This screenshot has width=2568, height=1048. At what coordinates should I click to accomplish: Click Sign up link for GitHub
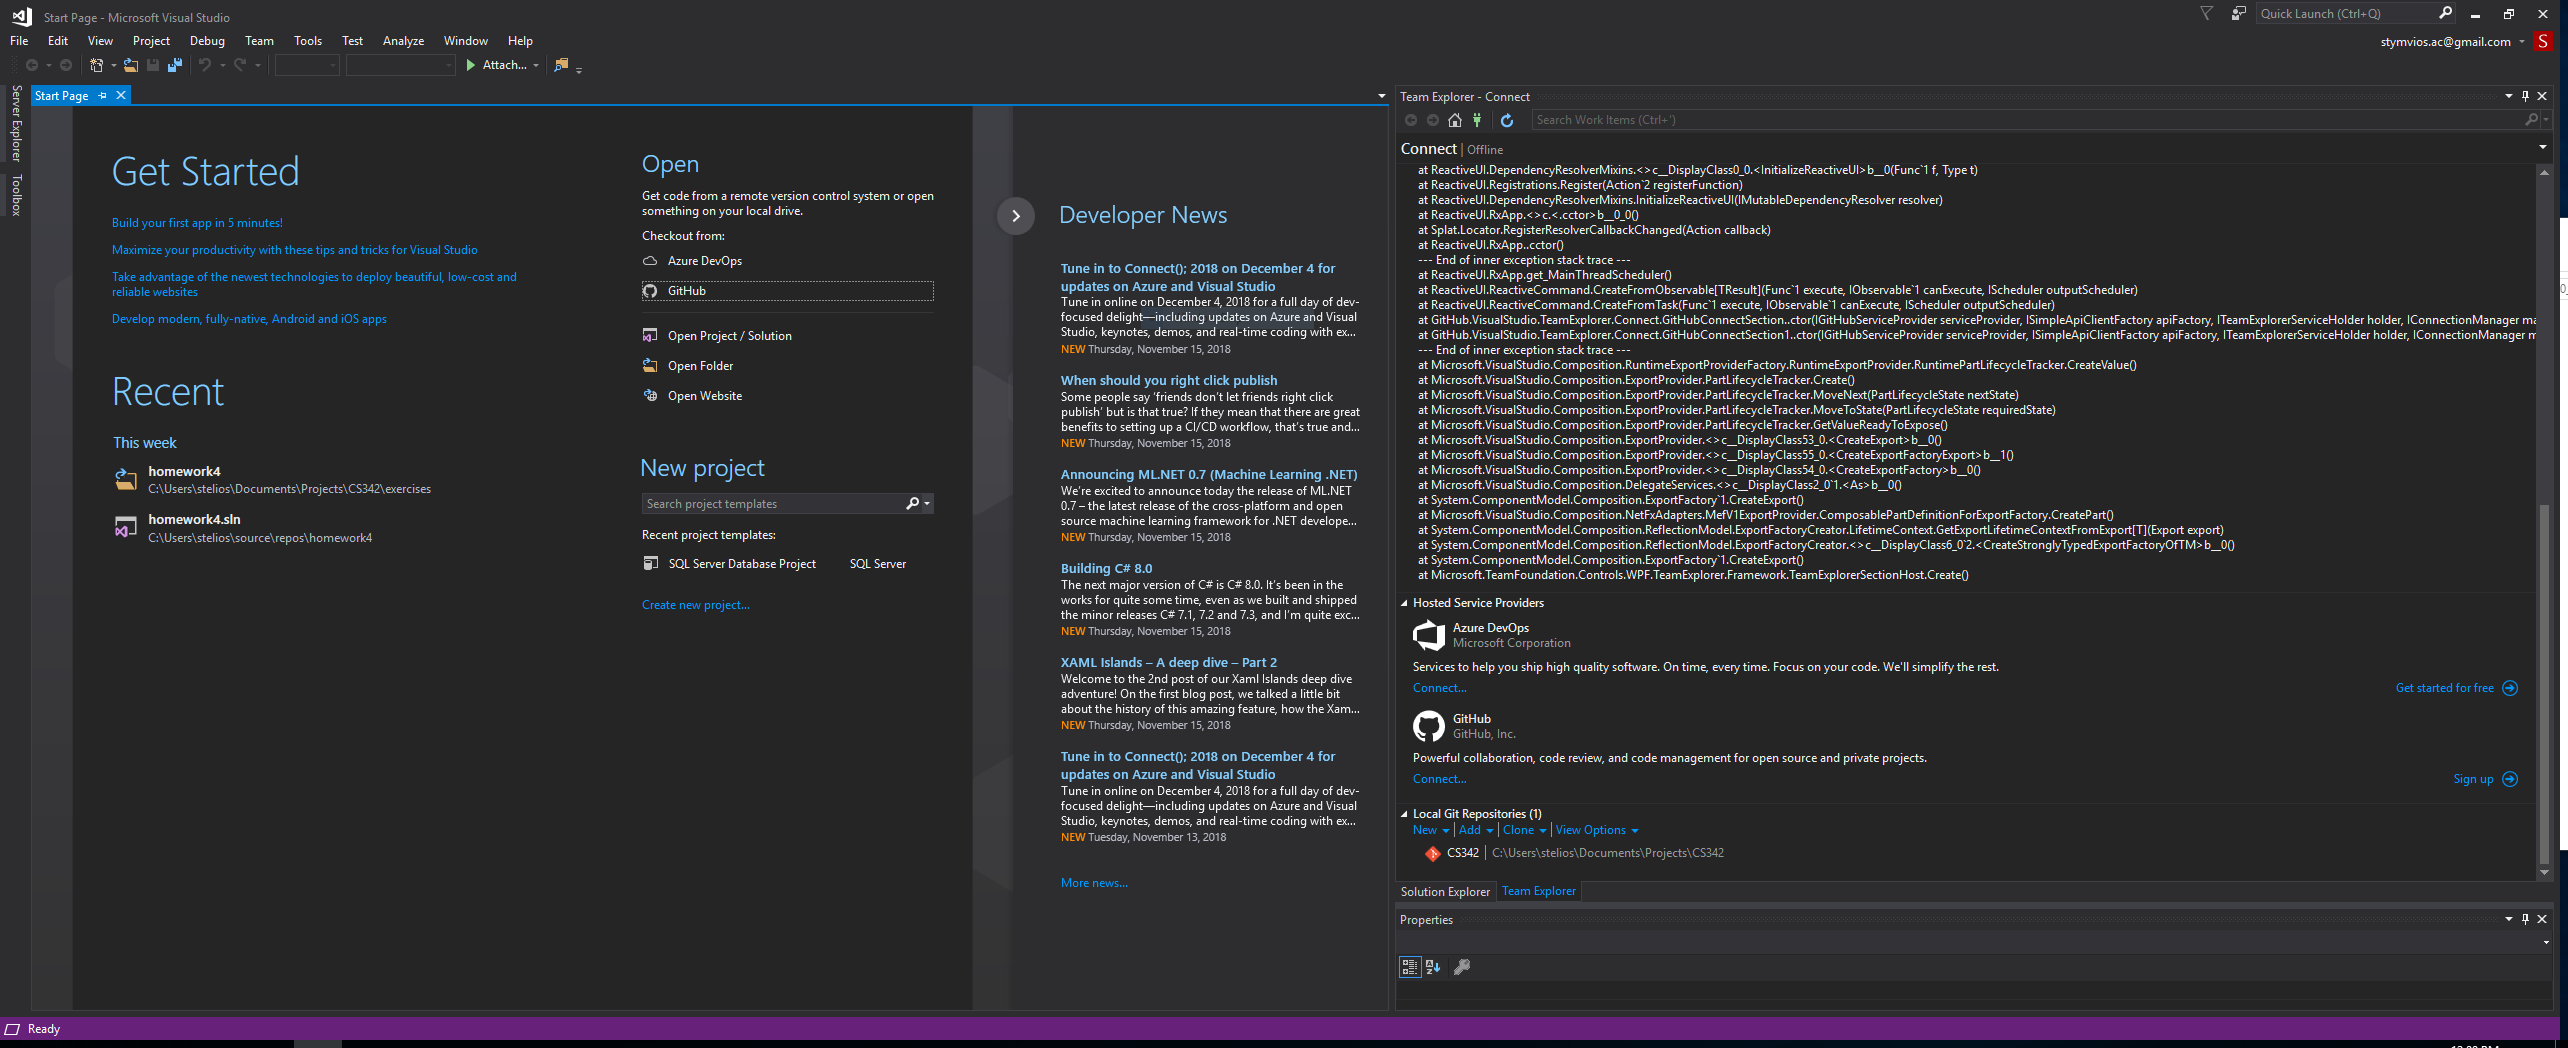point(2473,779)
